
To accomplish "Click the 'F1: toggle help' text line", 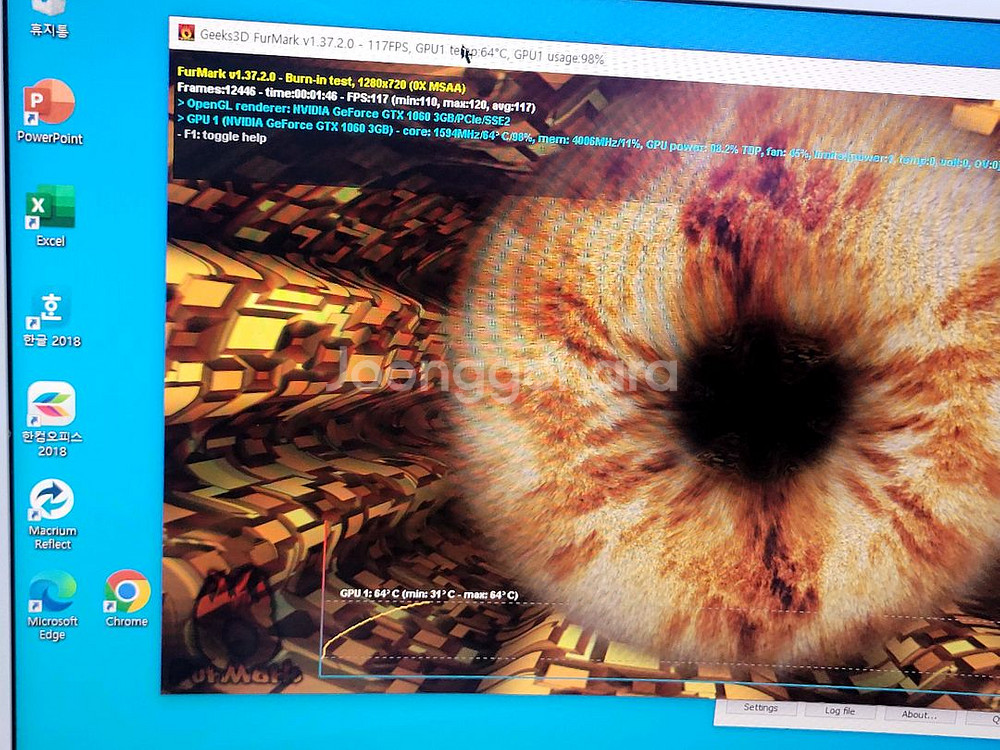I will (221, 136).
